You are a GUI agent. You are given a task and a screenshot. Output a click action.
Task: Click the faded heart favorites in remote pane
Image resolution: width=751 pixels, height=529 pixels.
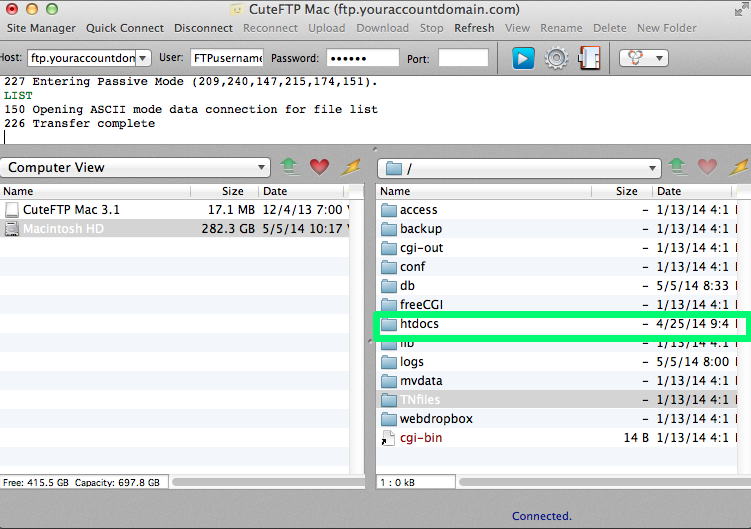coord(707,167)
